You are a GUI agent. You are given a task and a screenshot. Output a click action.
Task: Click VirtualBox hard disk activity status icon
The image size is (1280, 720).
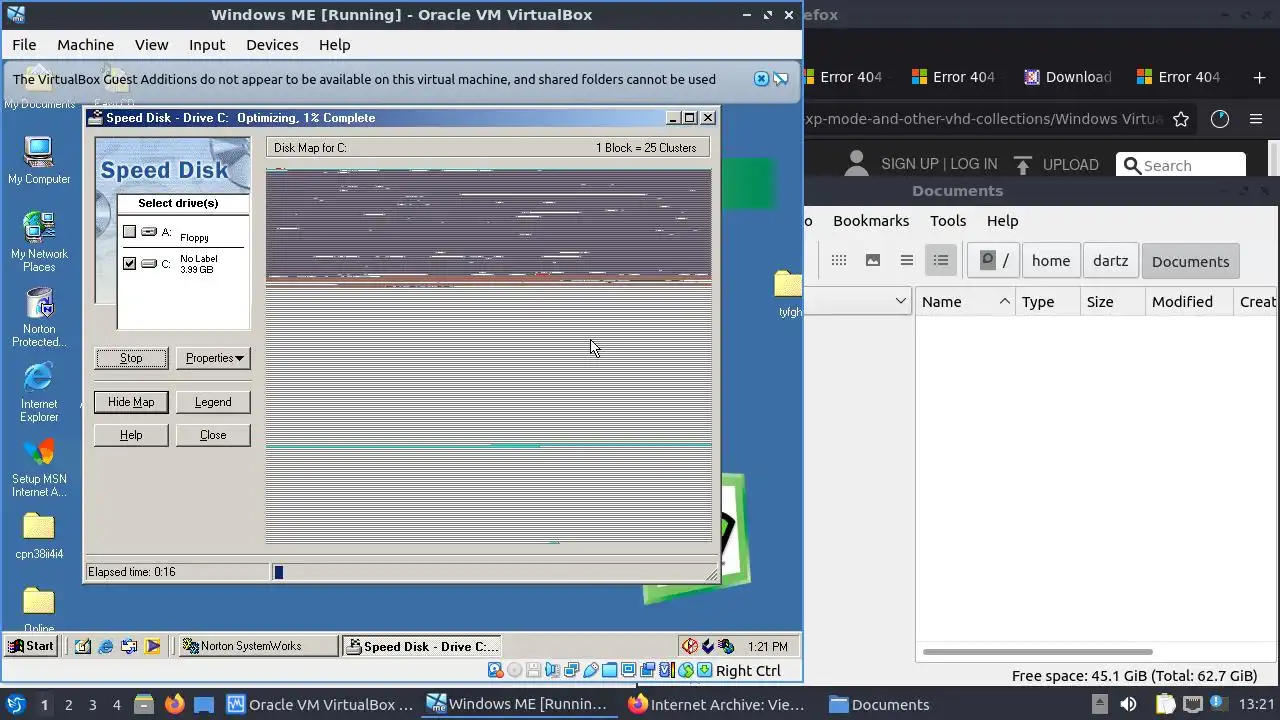(x=495, y=671)
